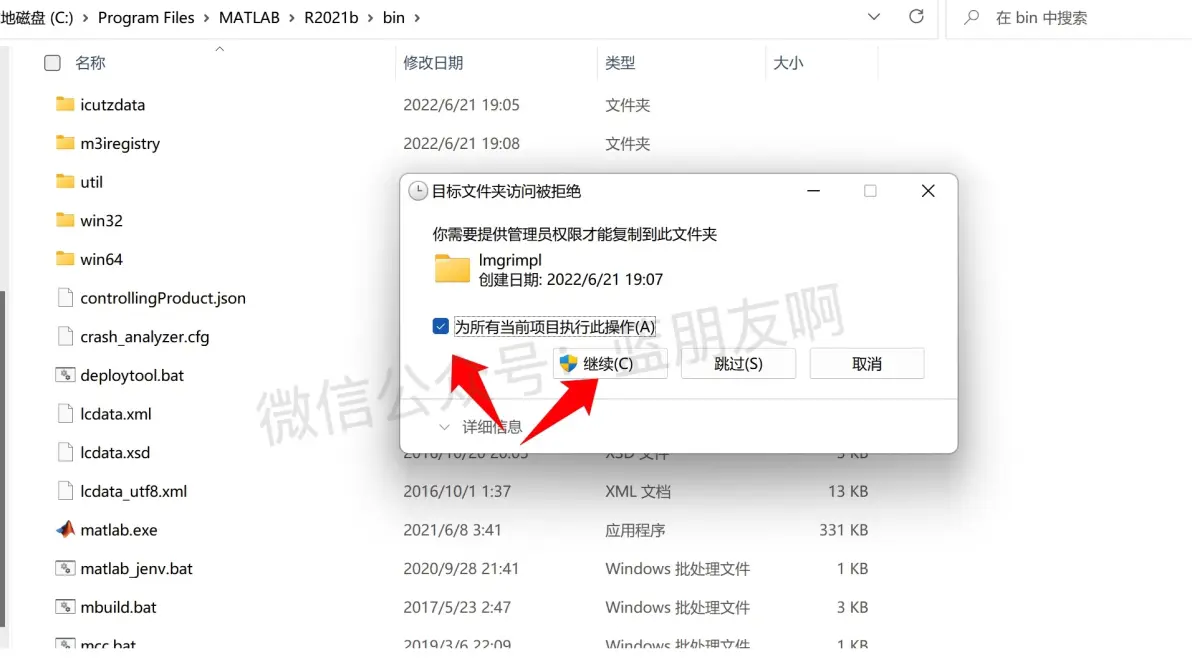The width and height of the screenshot is (1192, 667).
Task: Sort by the 类型 column header
Action: coord(620,63)
